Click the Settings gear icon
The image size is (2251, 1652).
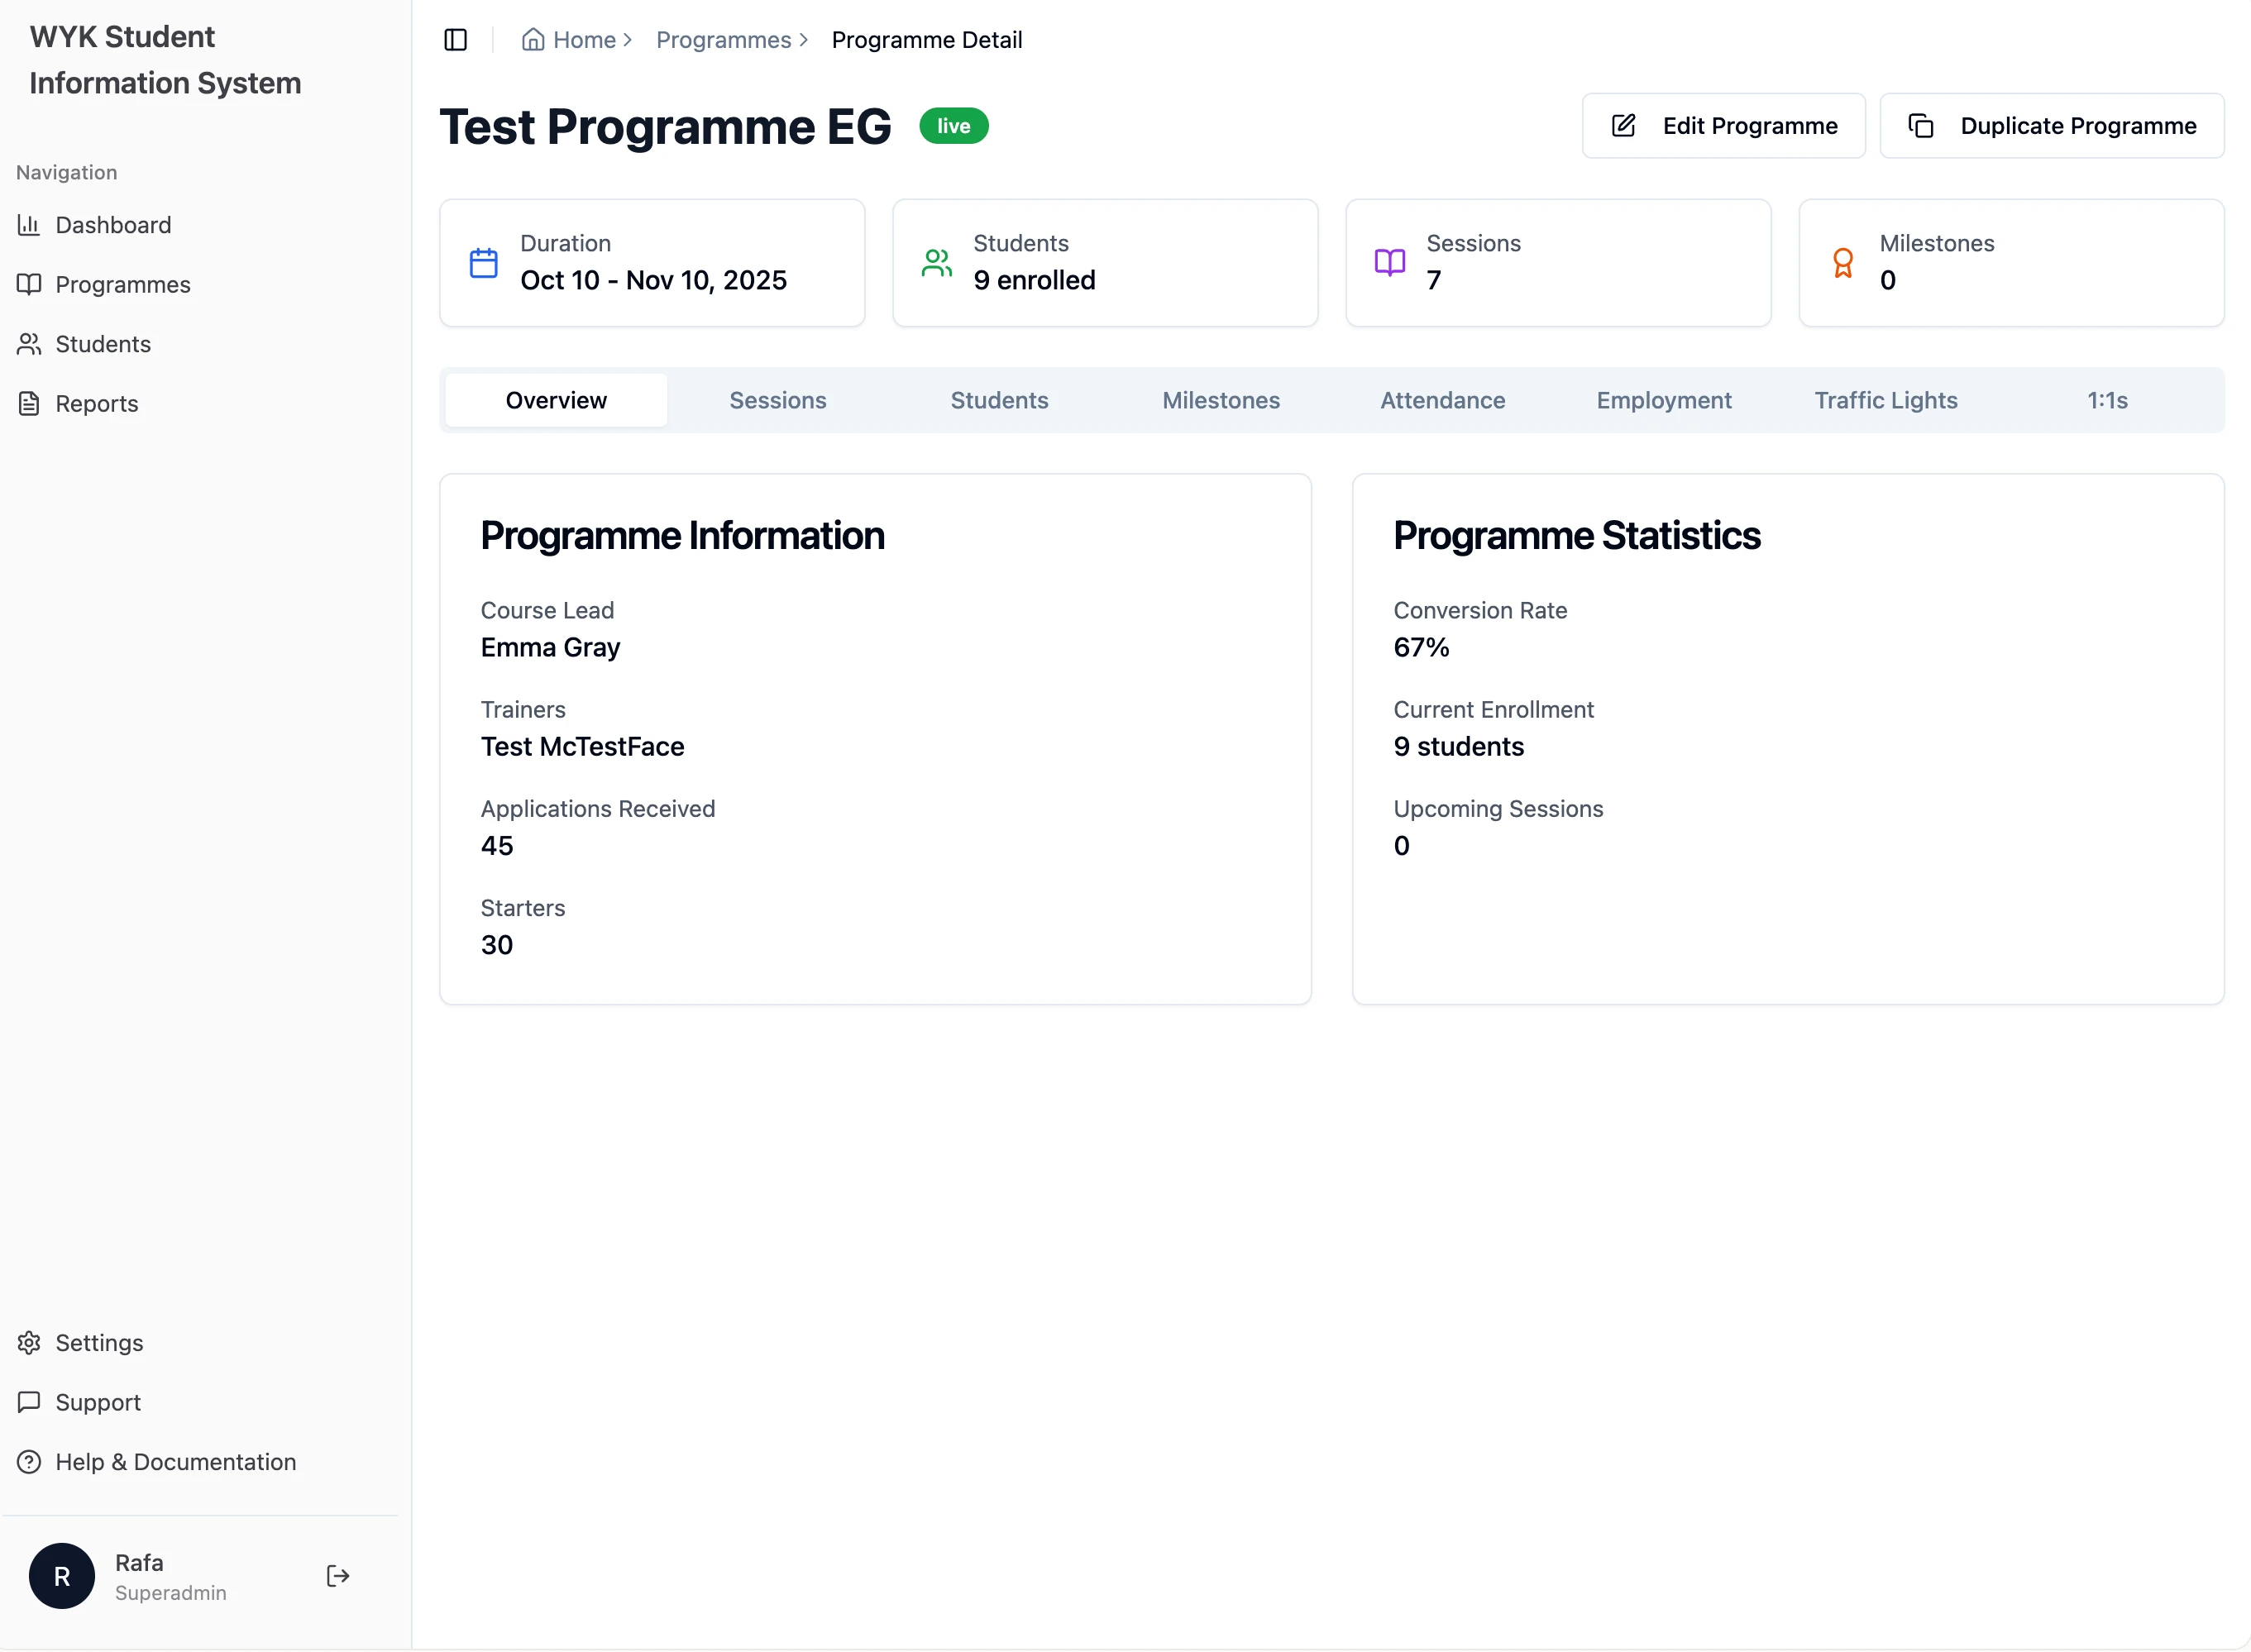(29, 1342)
